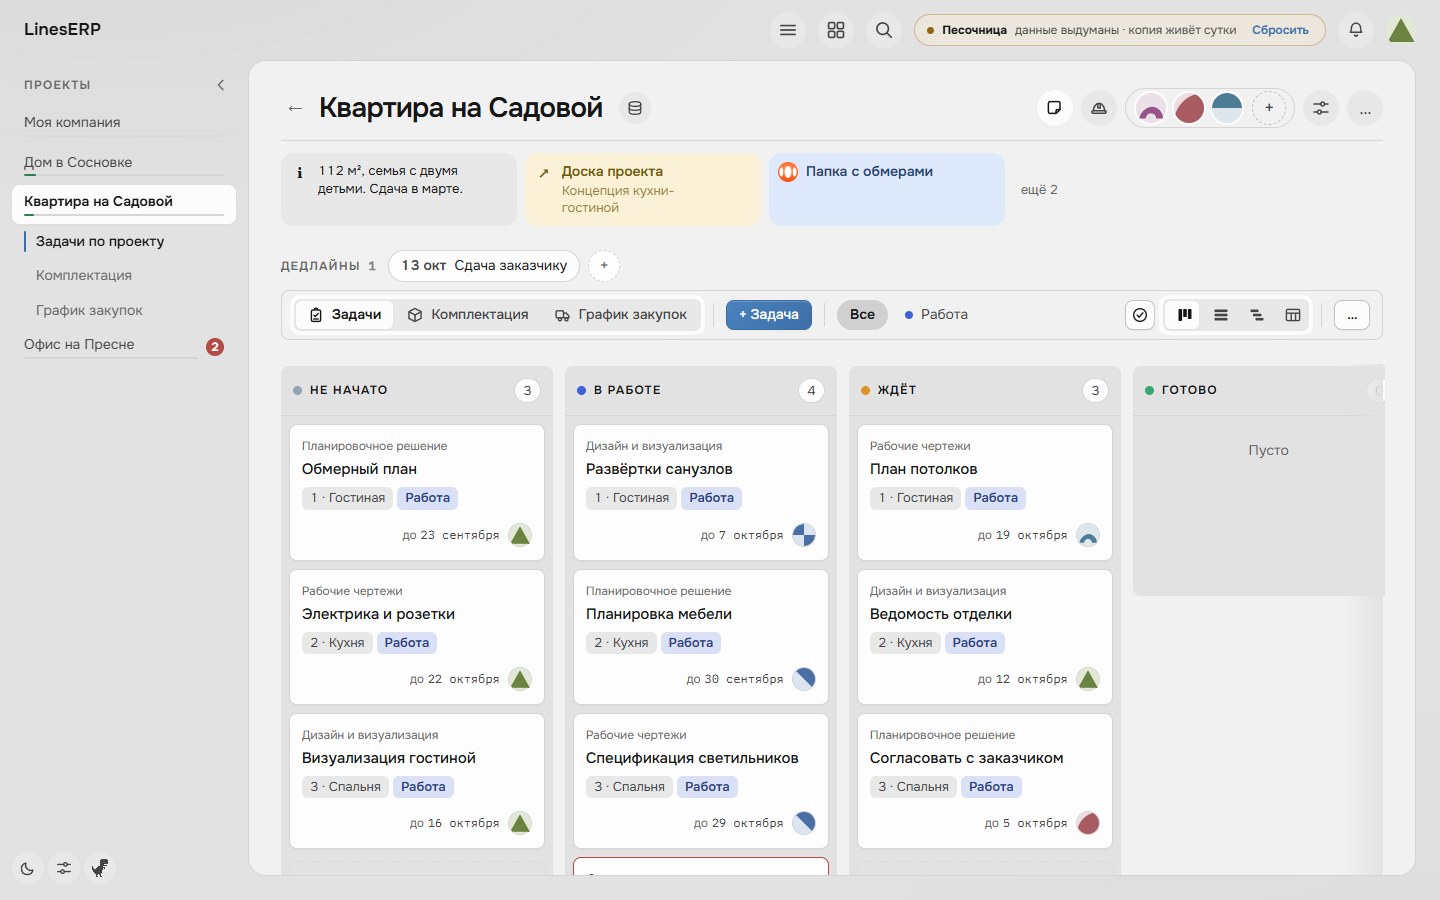Open the task toolbar ellipsis menu
Viewport: 1440px width, 900px height.
pyautogui.click(x=1352, y=315)
